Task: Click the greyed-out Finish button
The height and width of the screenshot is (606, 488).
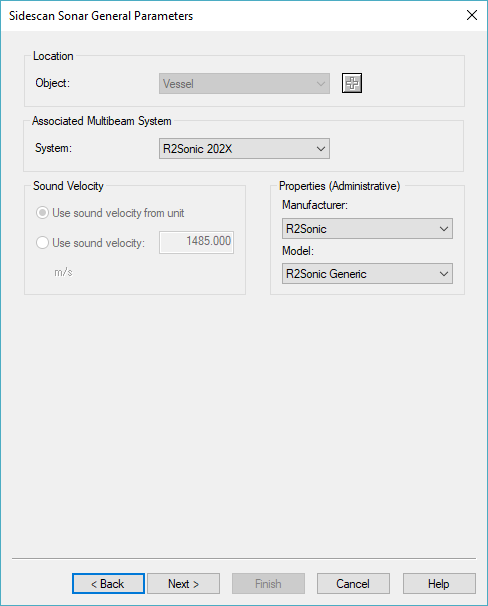Action: pyautogui.click(x=268, y=584)
